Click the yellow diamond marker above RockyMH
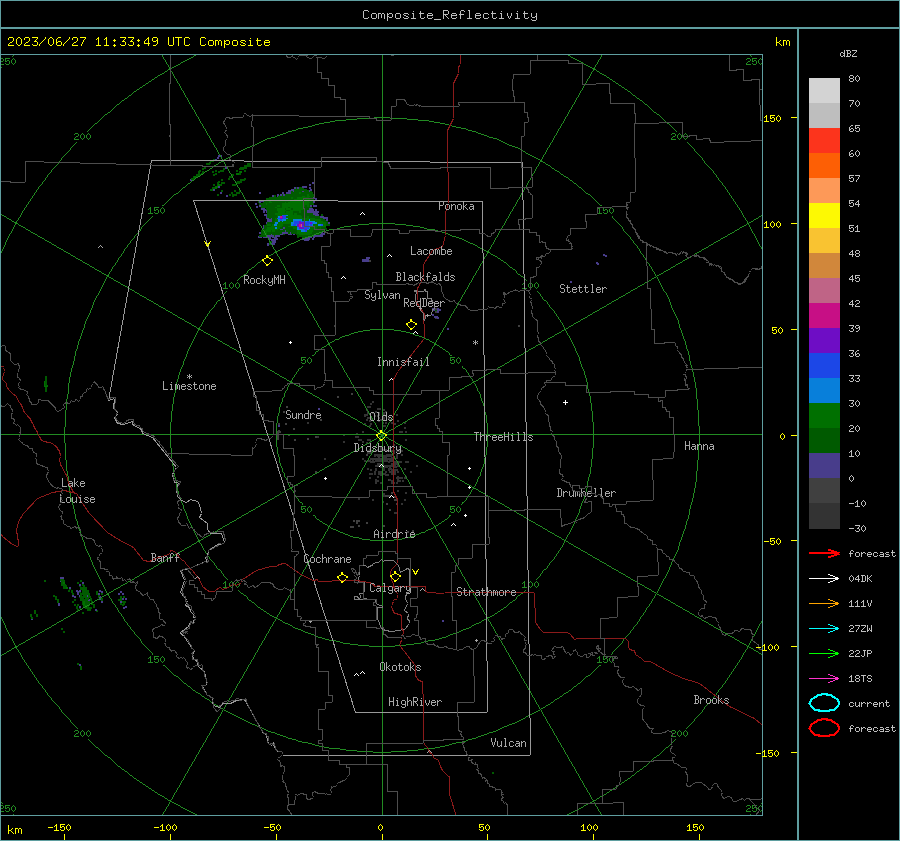900x841 pixels. 267,261
